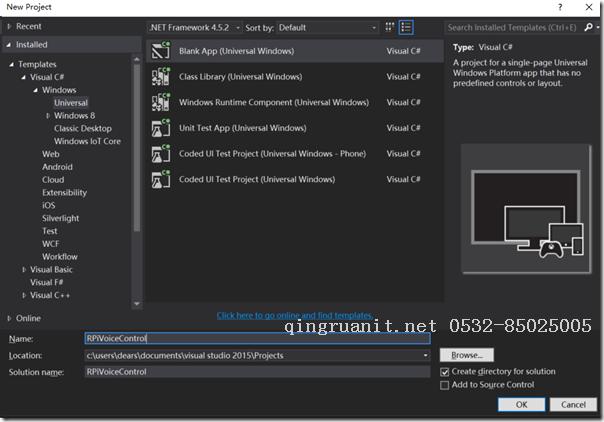
Task: Click the Solution name input field
Action: tap(257, 372)
